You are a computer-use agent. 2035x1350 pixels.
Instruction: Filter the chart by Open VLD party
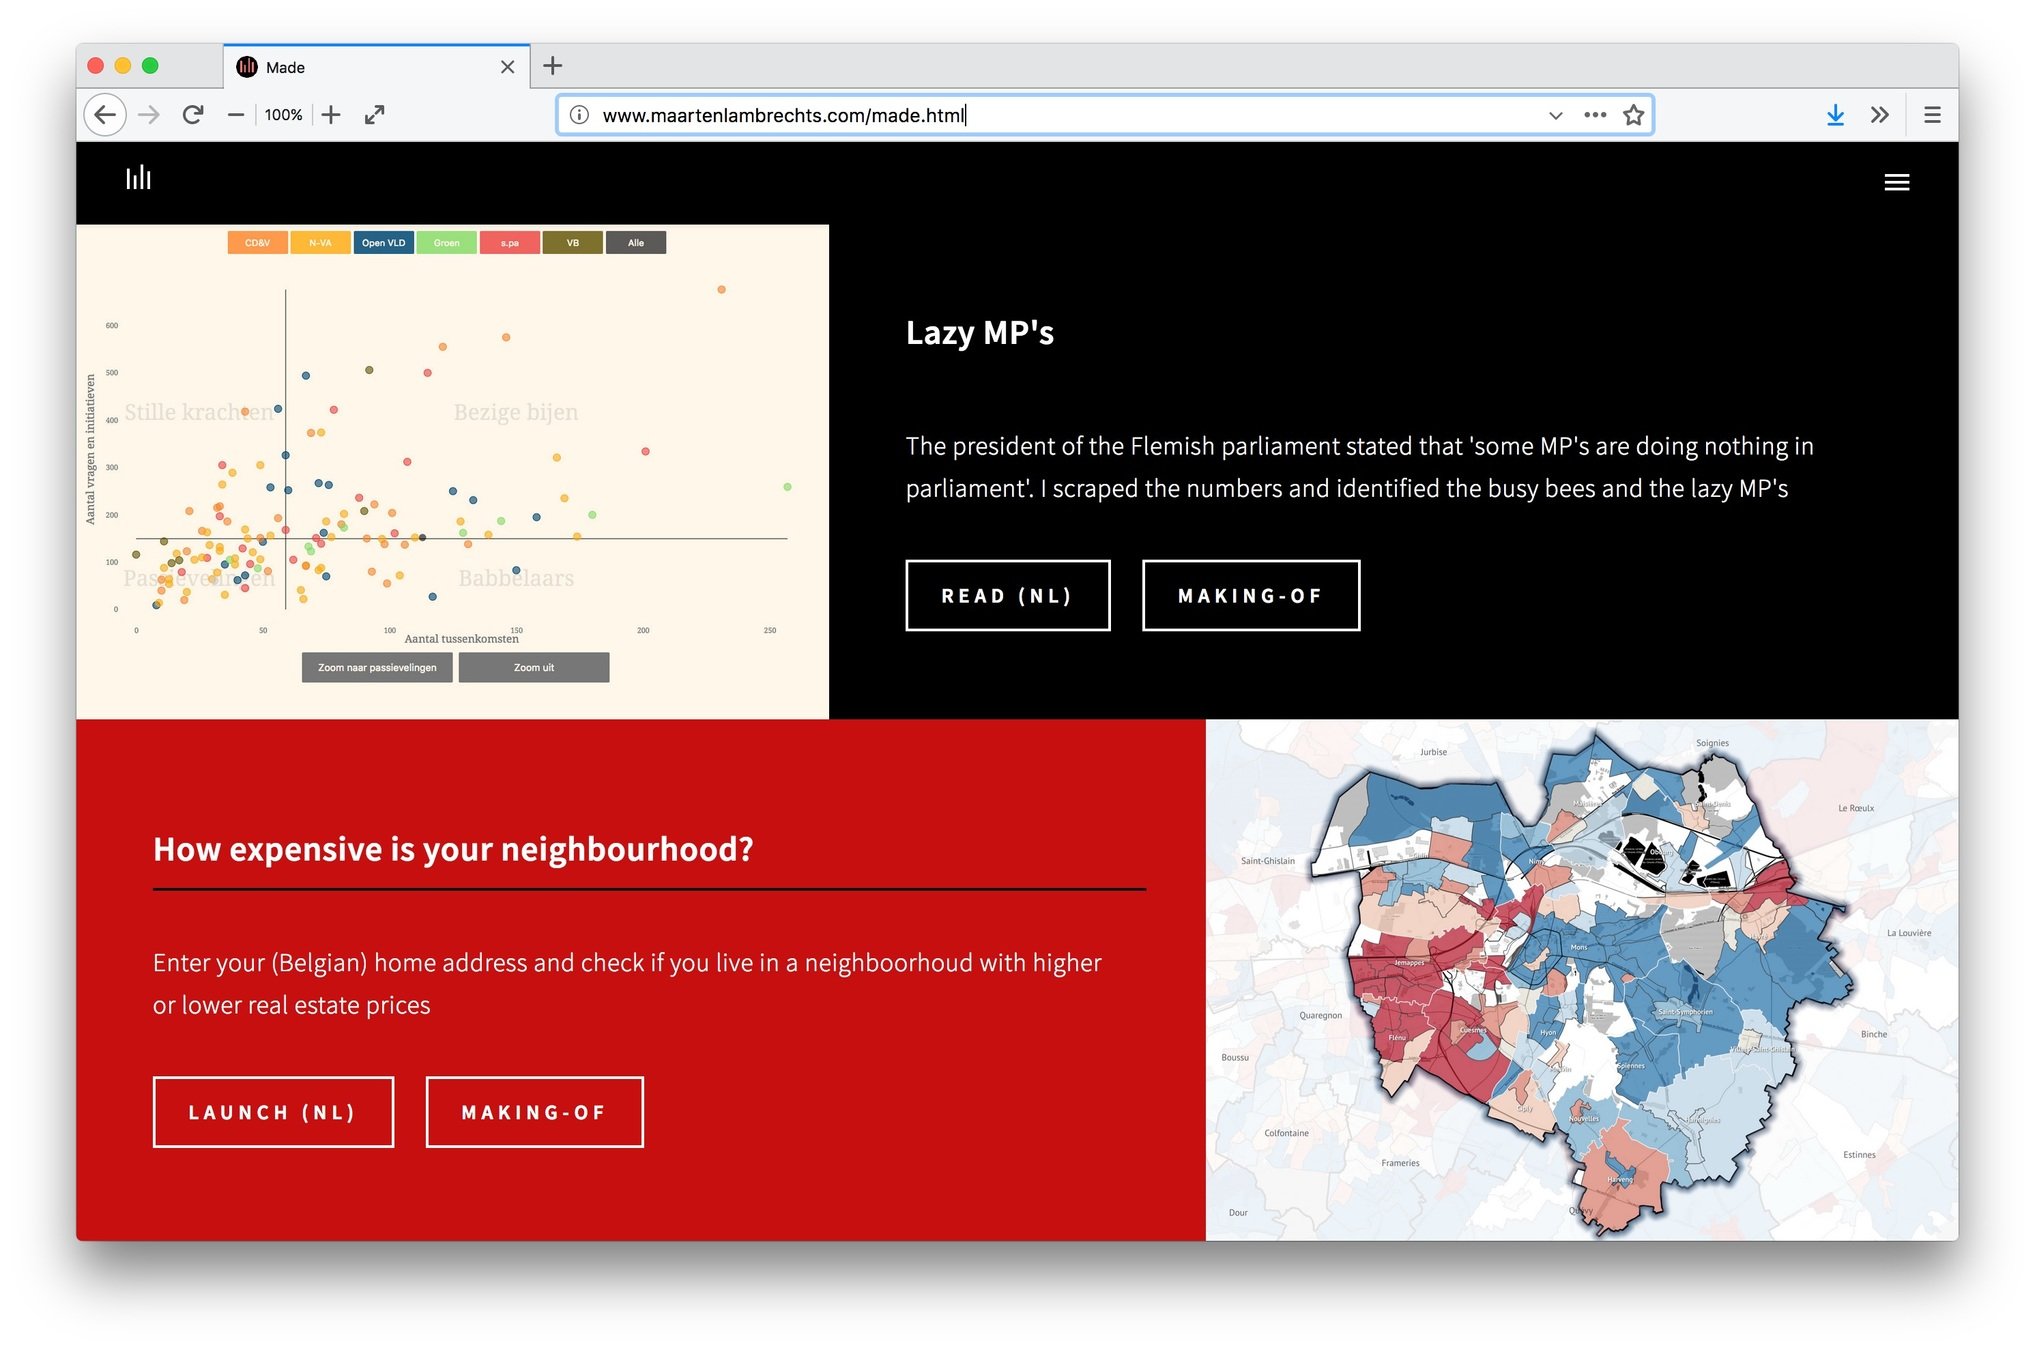coord(383,243)
